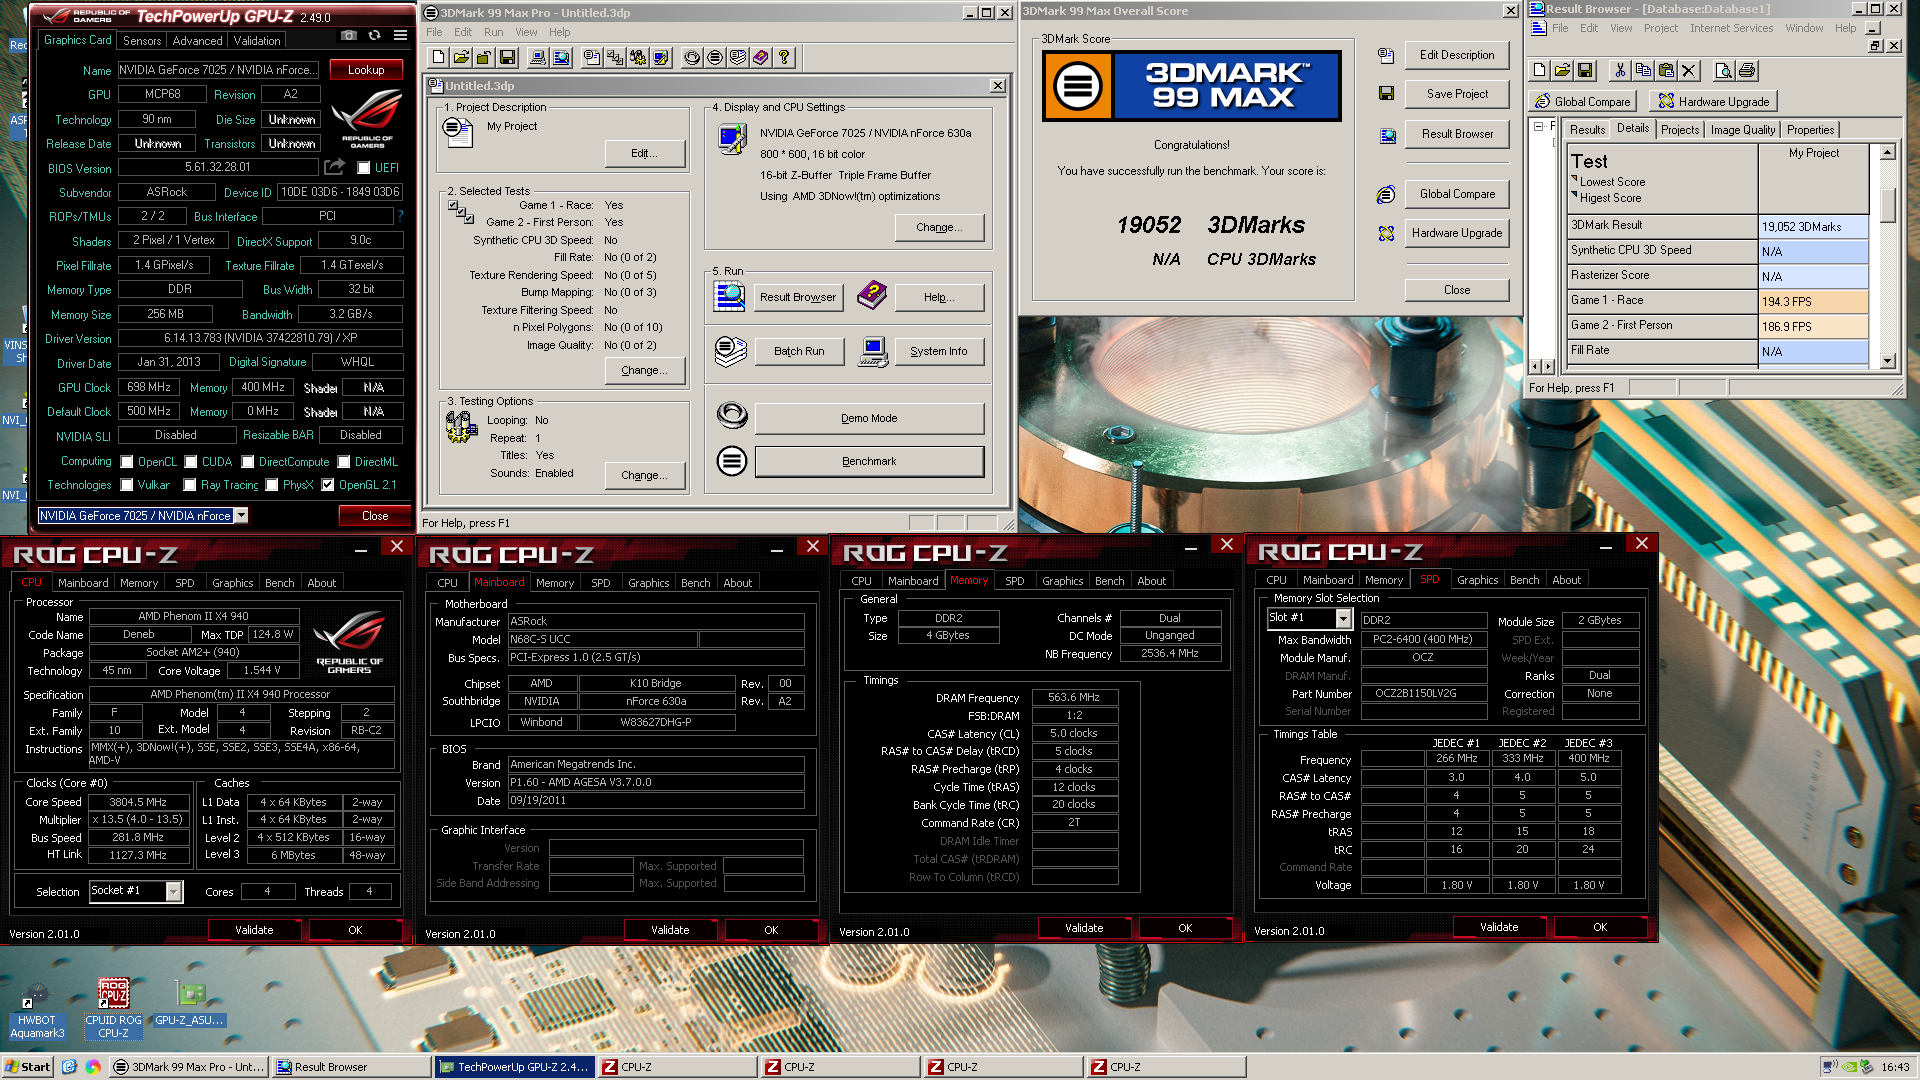Click Delete X icon in Result Browser toolbar

pyautogui.click(x=1689, y=71)
